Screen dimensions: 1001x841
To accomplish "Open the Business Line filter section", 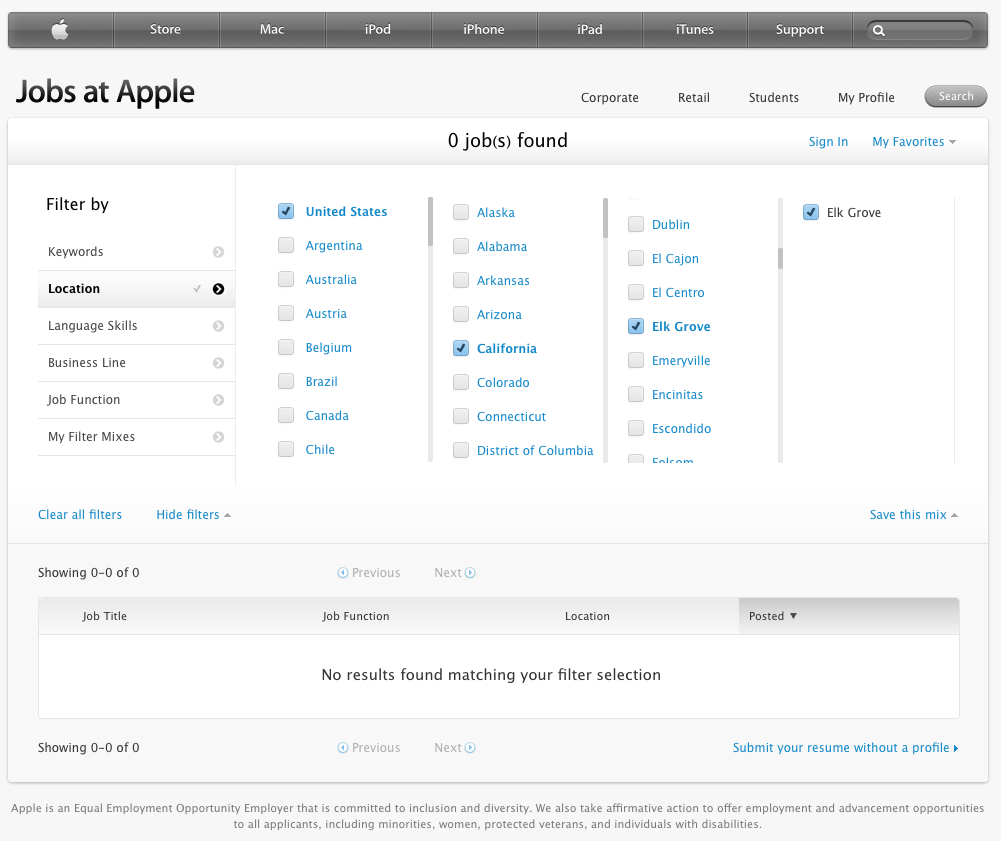I will (x=136, y=363).
